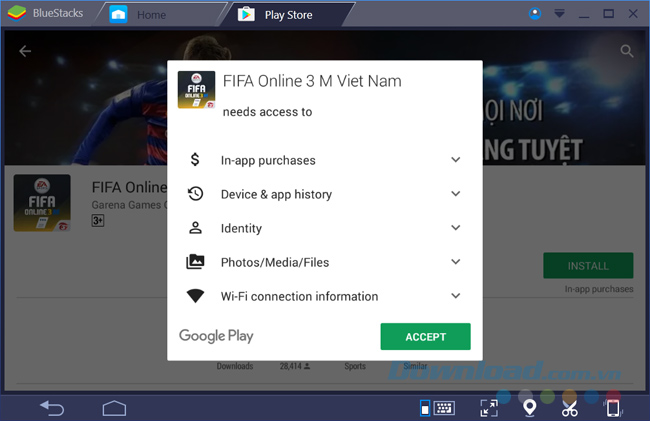The image size is (650, 421).
Task: Expand the Wi-Fi connection information chevron
Action: point(456,296)
